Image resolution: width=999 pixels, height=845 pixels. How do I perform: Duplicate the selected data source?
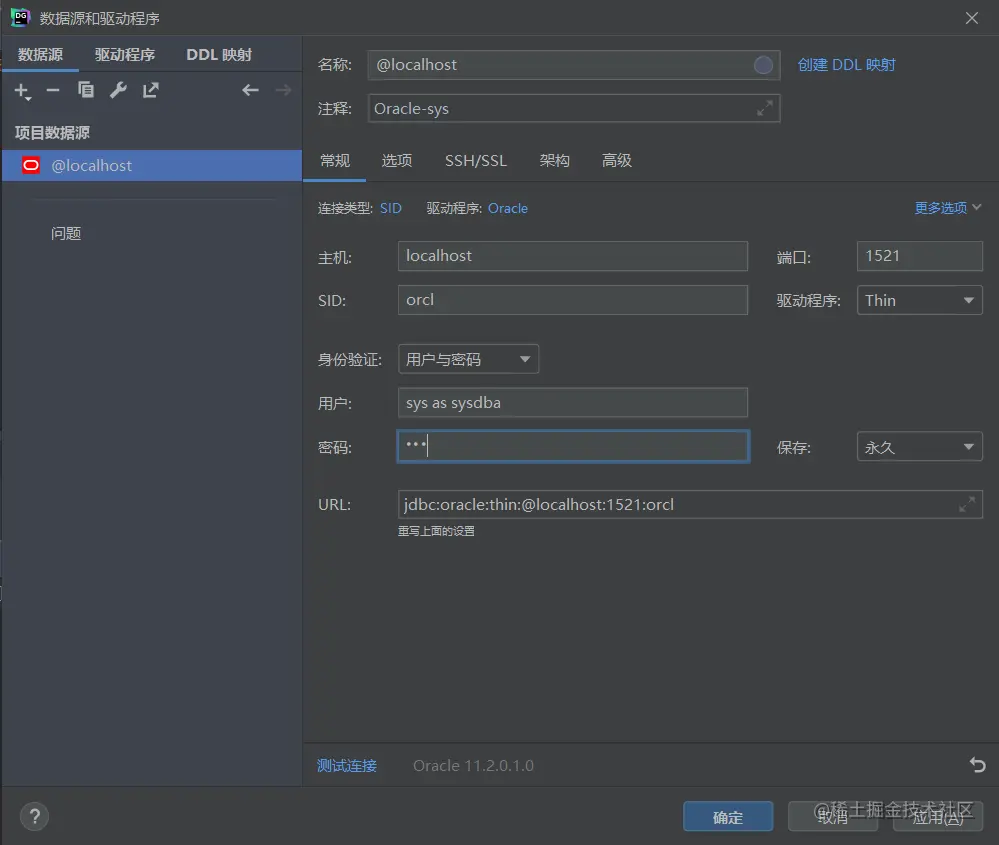coord(86,90)
